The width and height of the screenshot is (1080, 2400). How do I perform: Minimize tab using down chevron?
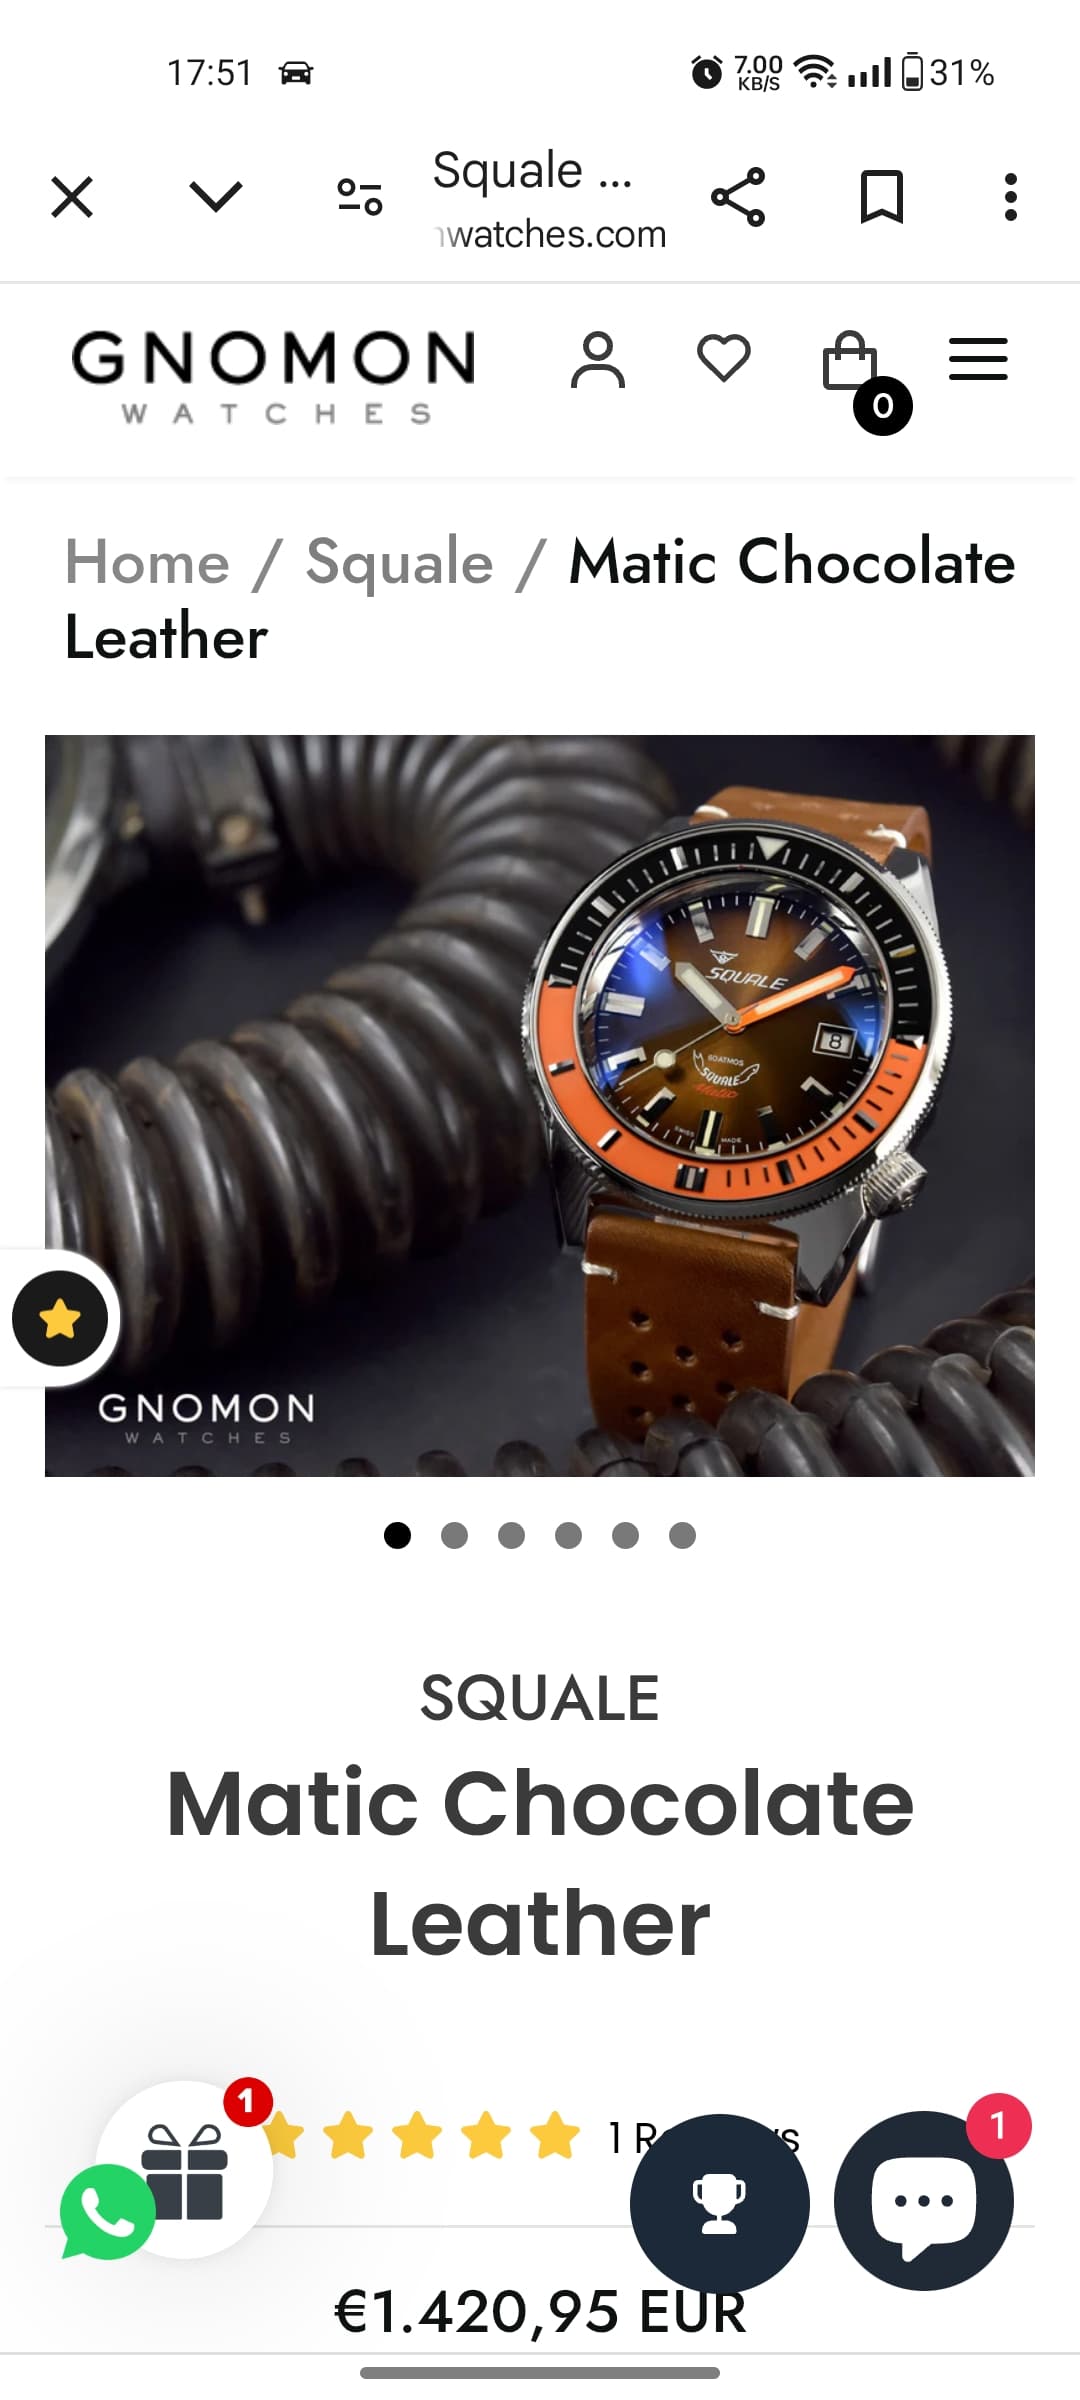216,196
